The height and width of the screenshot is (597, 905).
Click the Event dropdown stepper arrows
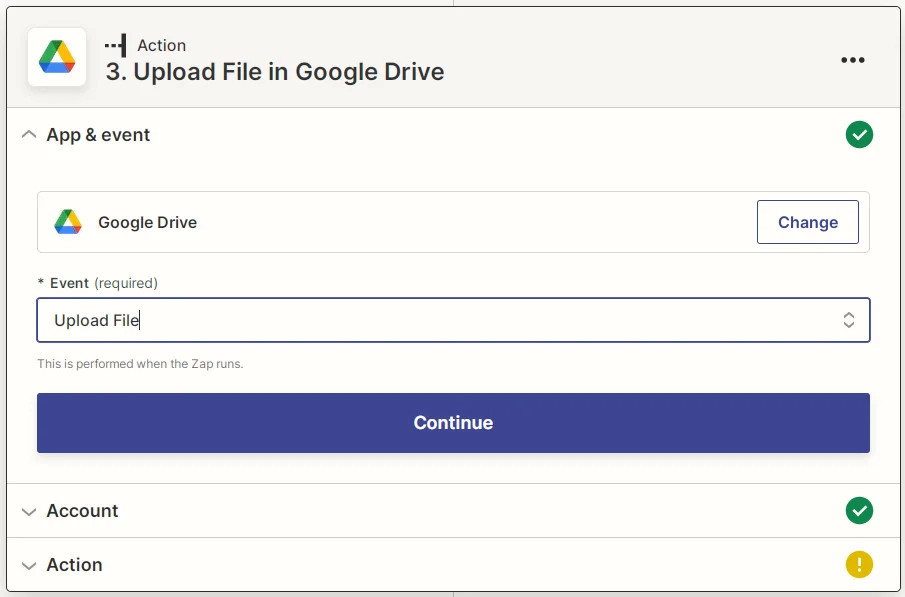tap(848, 319)
